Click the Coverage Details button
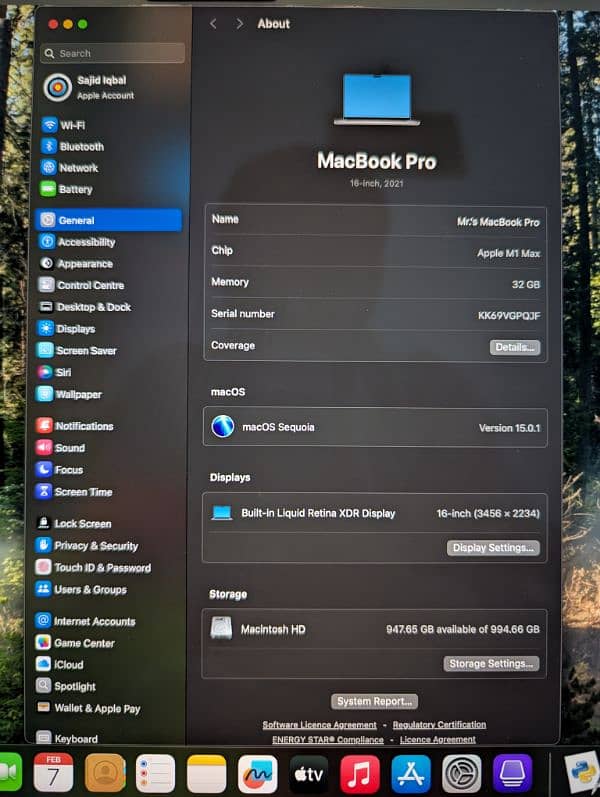The width and height of the screenshot is (600, 797). (x=515, y=347)
